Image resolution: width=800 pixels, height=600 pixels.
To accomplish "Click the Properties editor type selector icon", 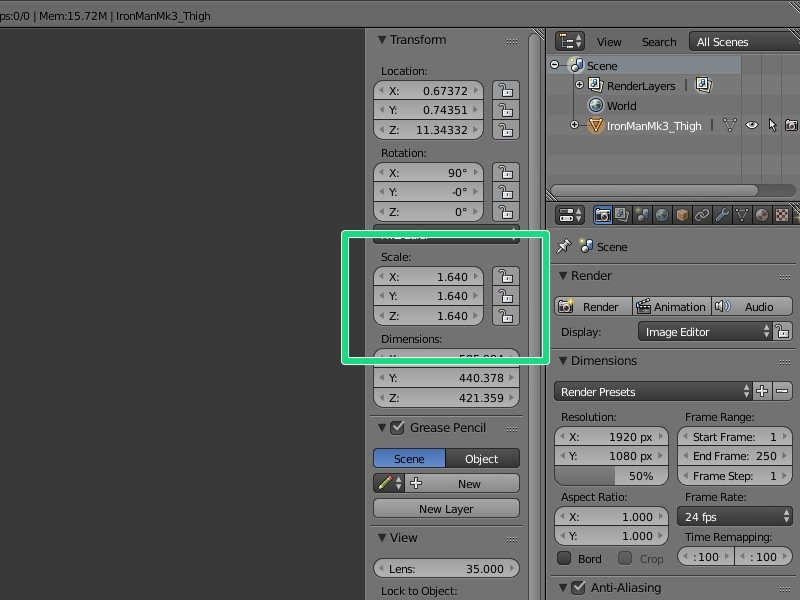I will [x=570, y=215].
